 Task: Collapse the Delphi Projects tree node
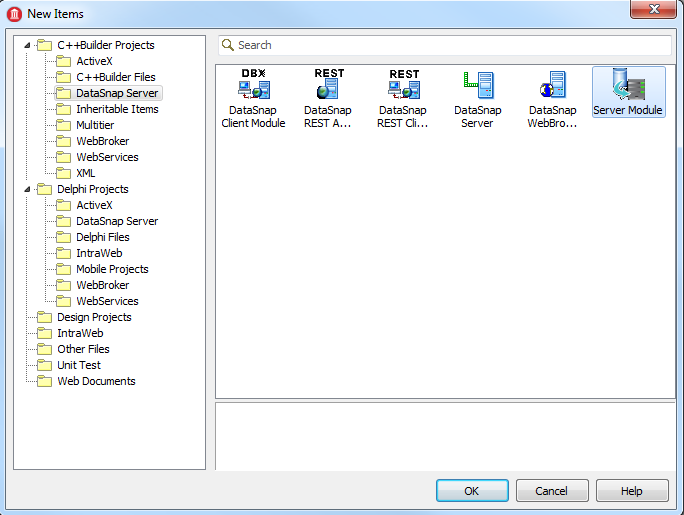(x=27, y=189)
